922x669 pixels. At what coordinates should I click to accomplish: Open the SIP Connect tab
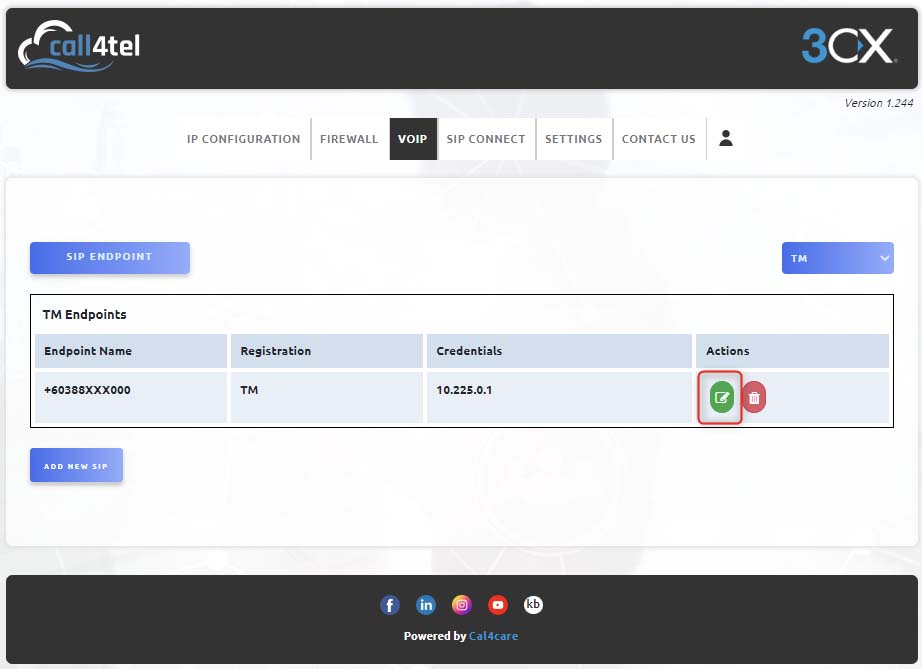(486, 139)
